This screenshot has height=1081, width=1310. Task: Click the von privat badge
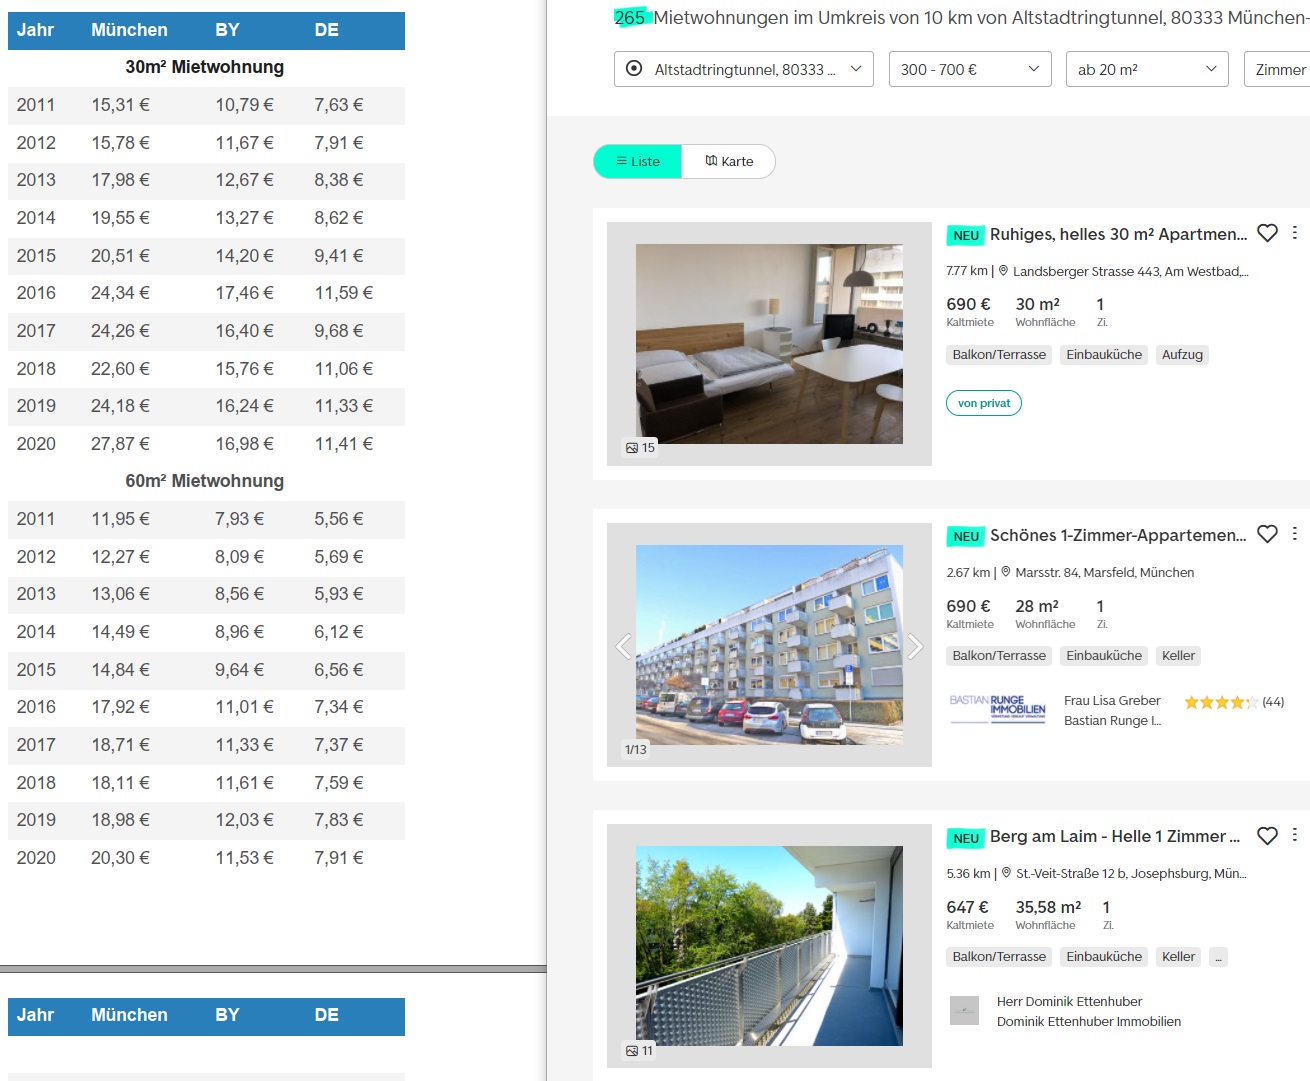[984, 403]
